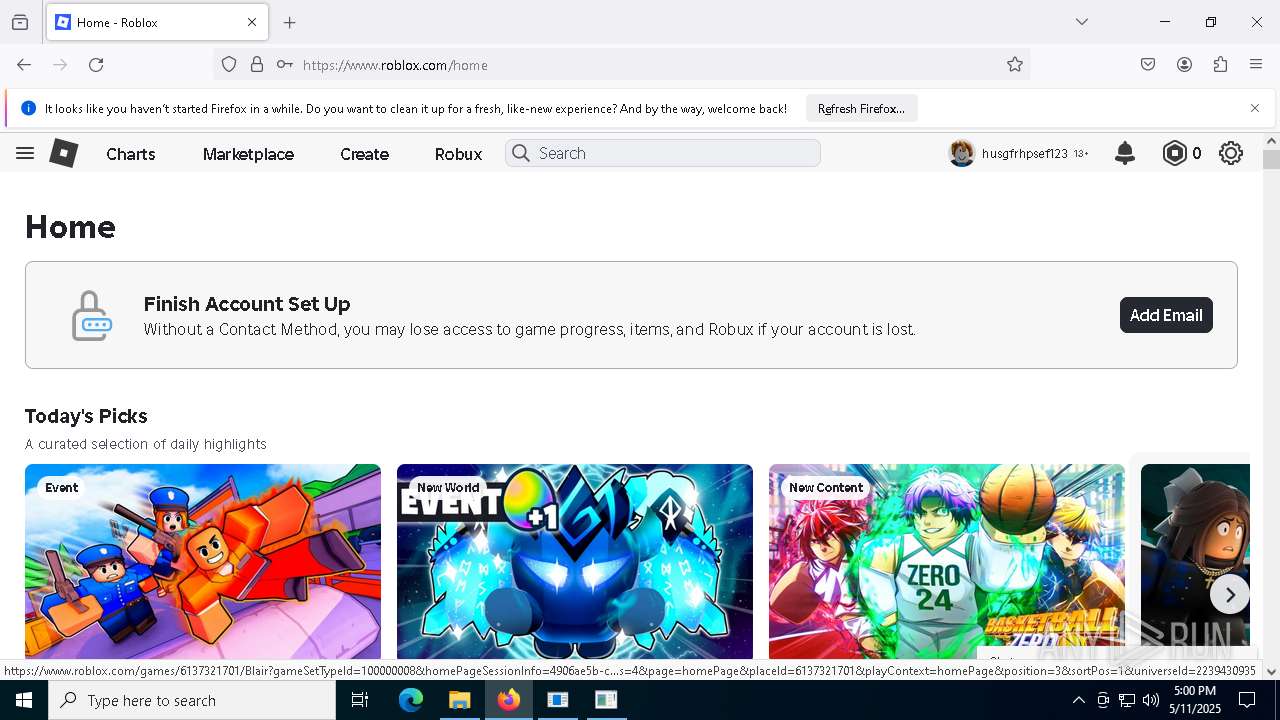Open Robux in Roblox navigation
This screenshot has height=720, width=1280.
point(458,154)
